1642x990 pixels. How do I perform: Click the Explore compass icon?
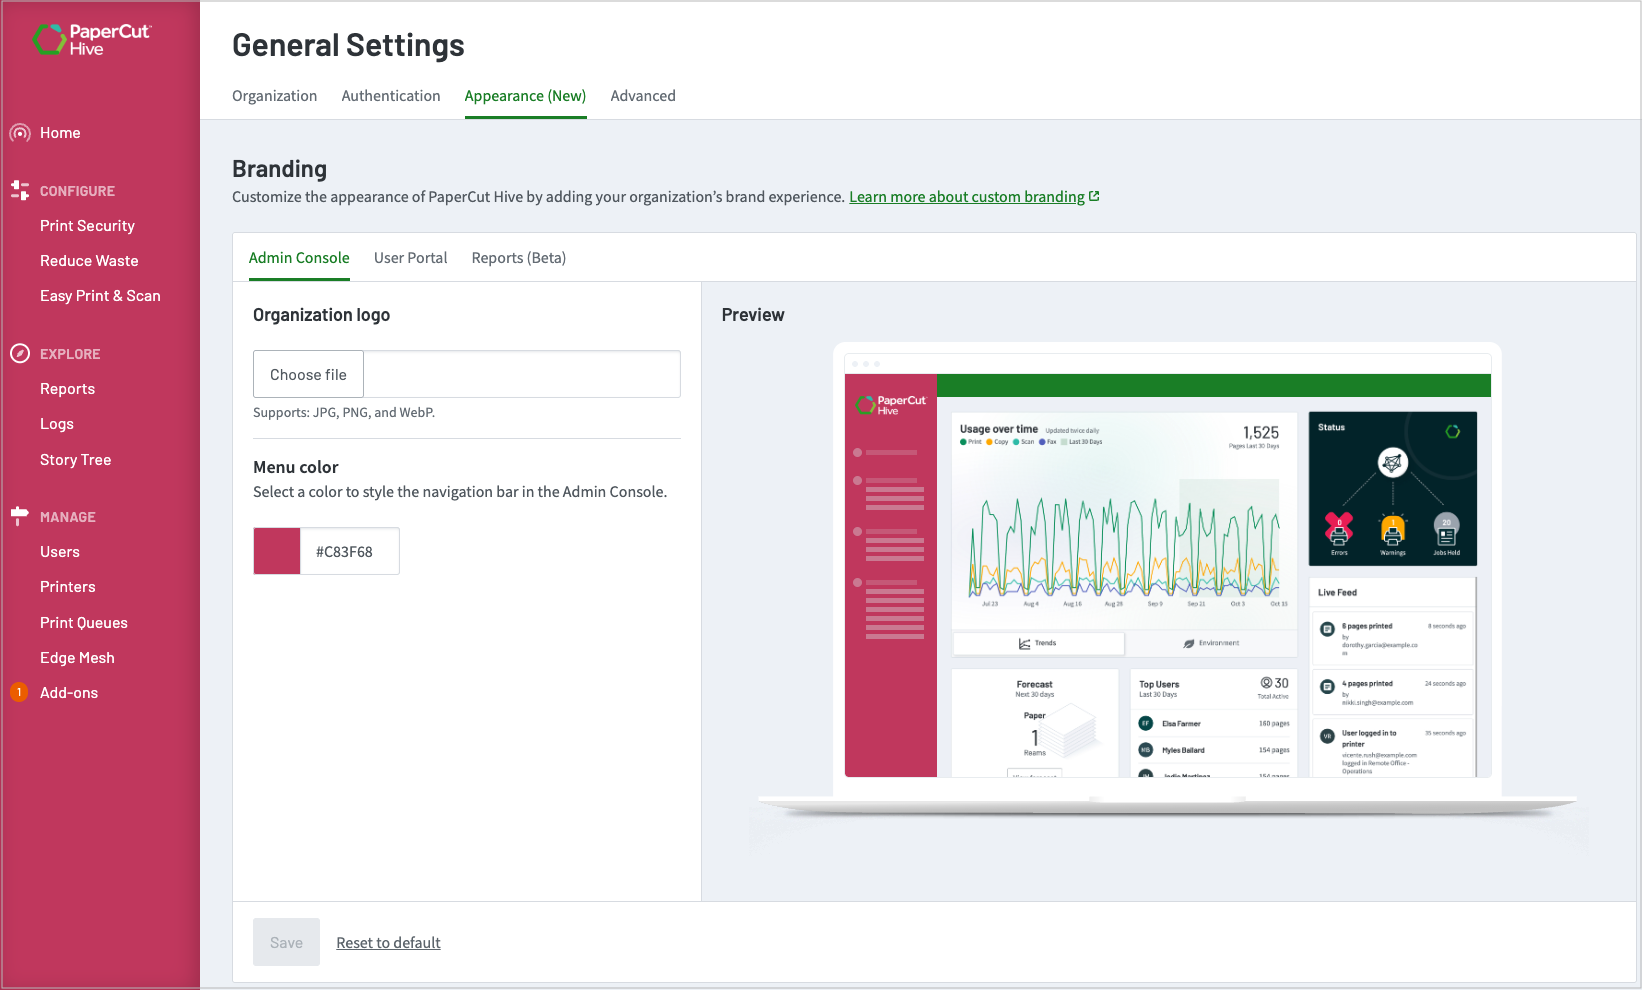tap(20, 353)
